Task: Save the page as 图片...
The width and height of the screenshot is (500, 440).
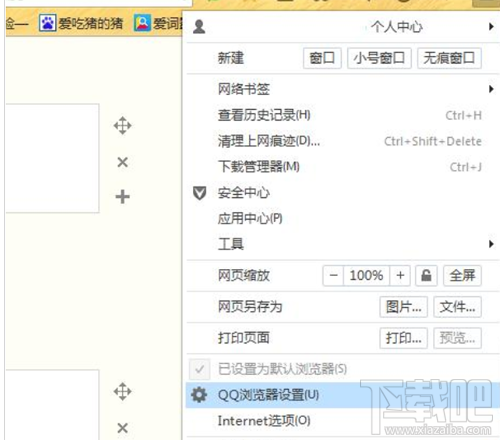Action: click(403, 307)
